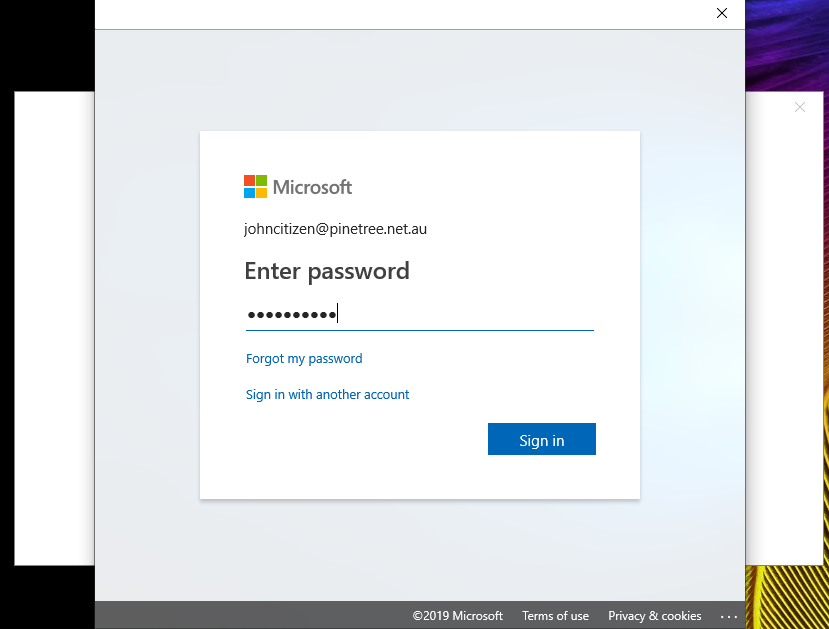Click the ©2019 Microsoft footer text
829x629 pixels.
457,616
